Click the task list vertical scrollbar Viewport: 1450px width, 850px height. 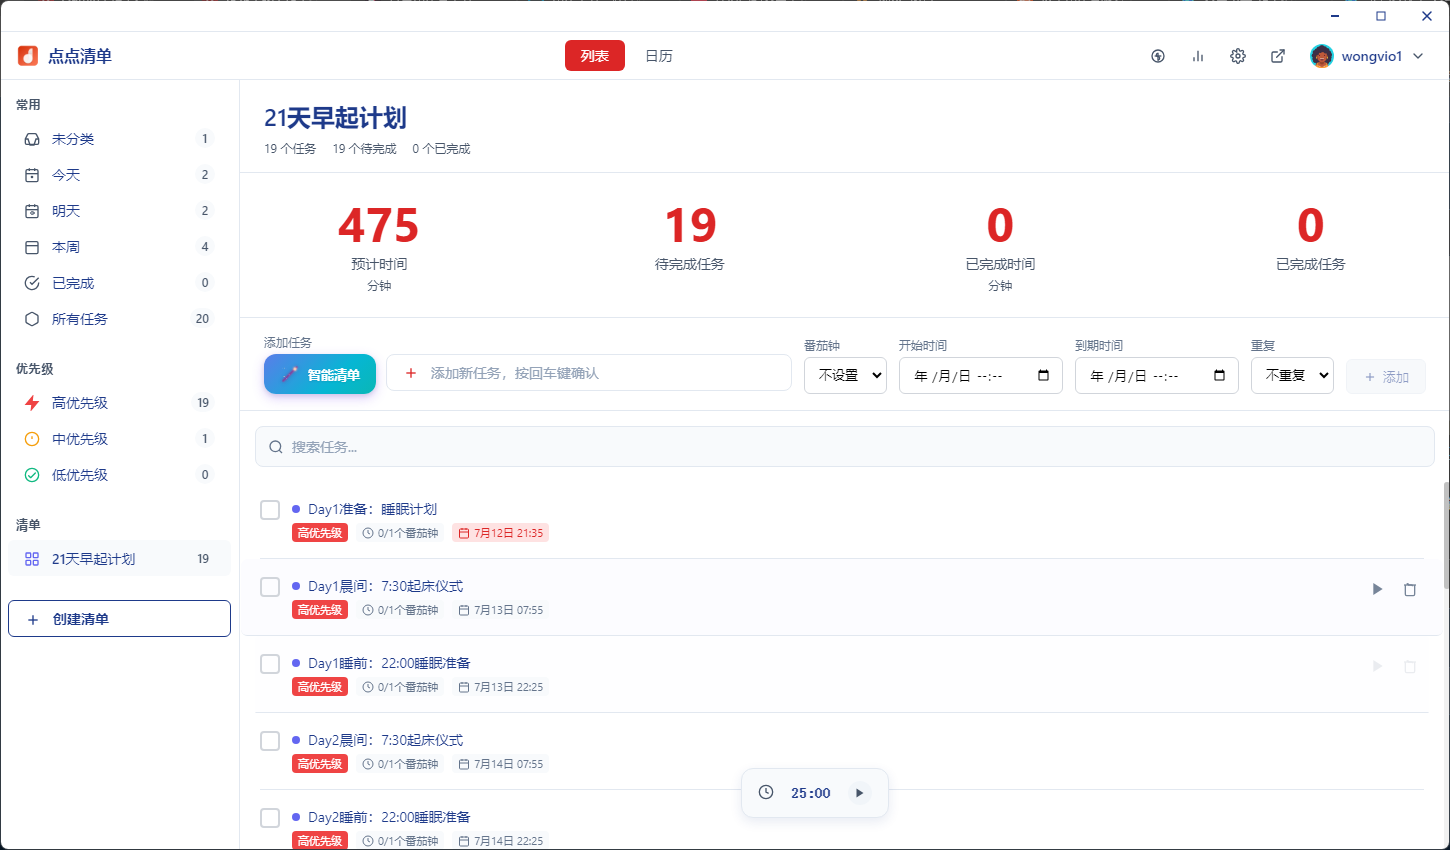pos(1446,535)
